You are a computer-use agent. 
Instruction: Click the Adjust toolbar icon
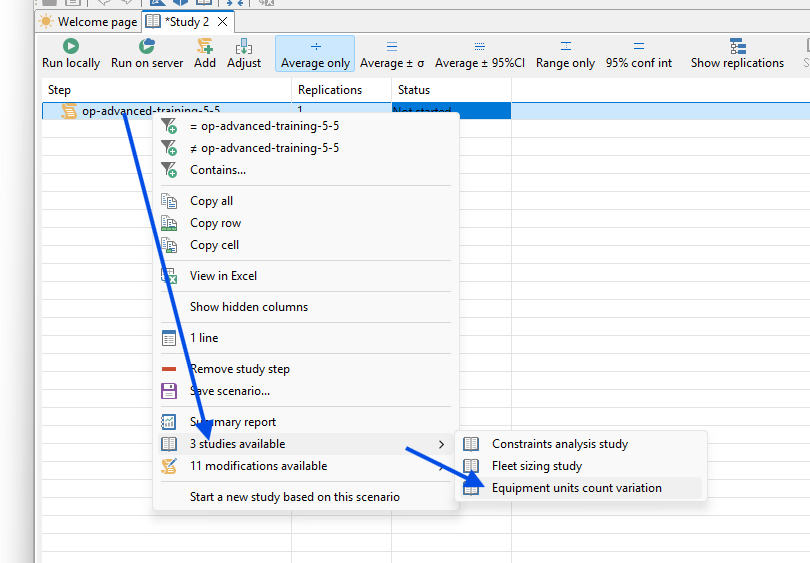(244, 46)
